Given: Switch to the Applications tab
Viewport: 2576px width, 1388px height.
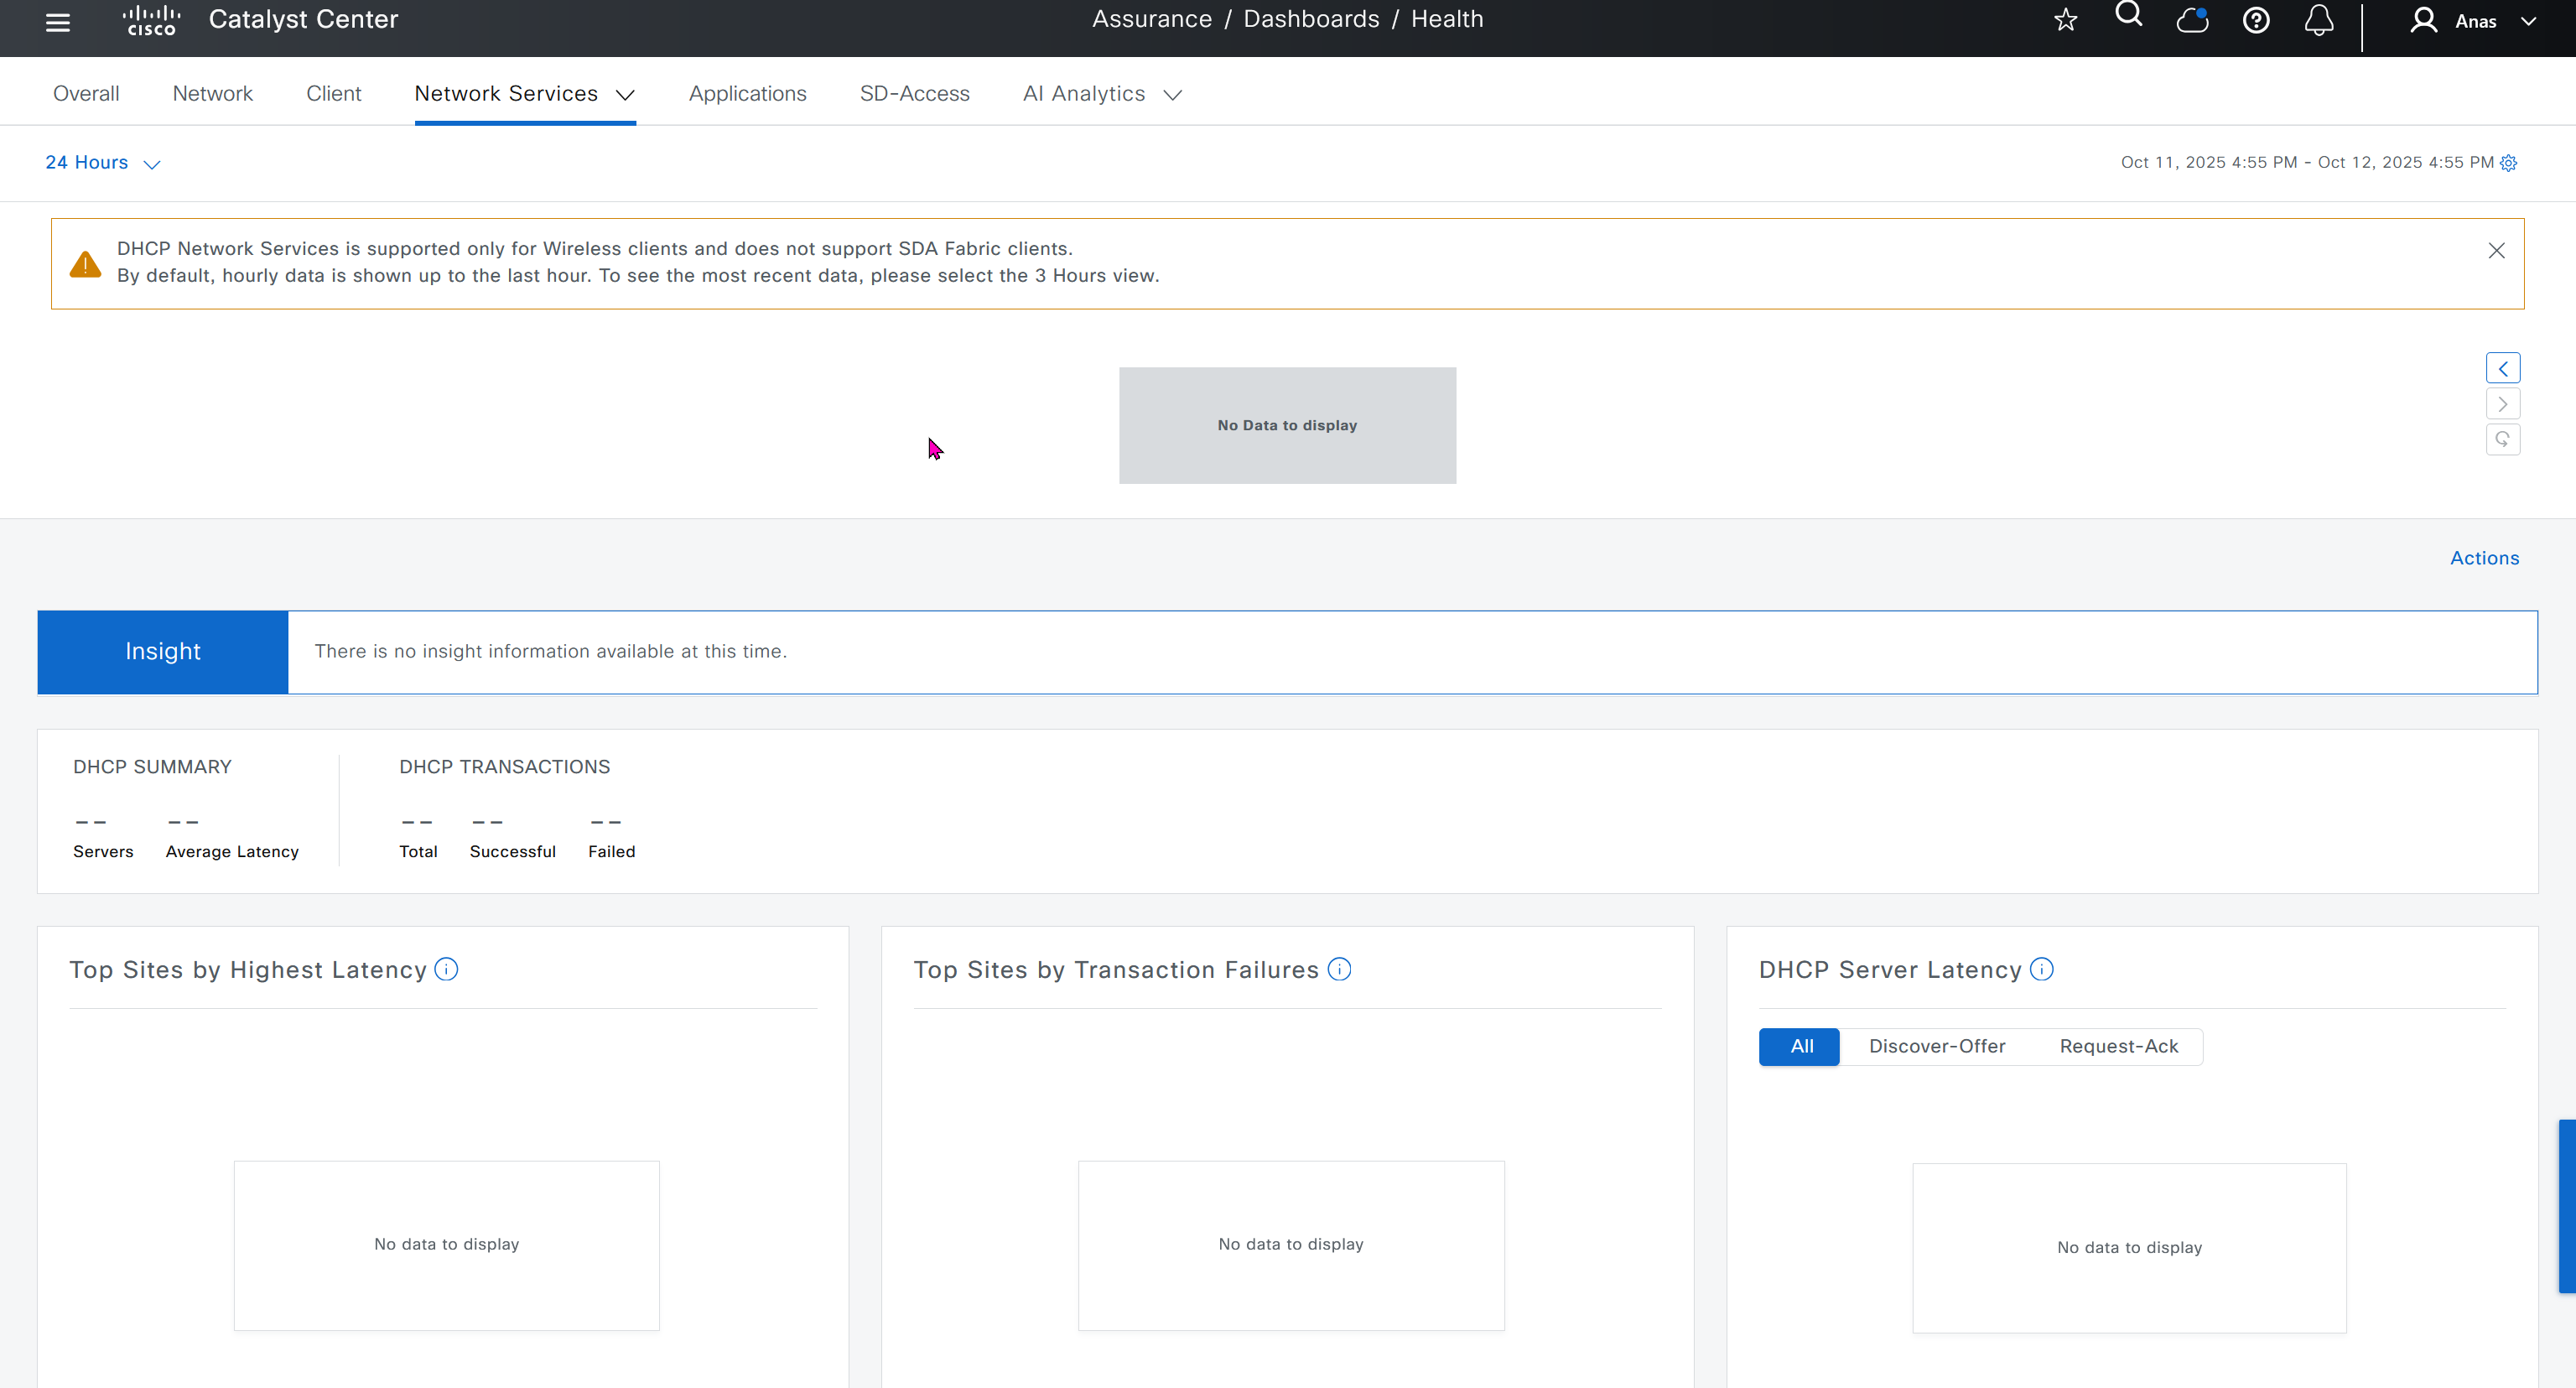Looking at the screenshot, I should pyautogui.click(x=747, y=94).
